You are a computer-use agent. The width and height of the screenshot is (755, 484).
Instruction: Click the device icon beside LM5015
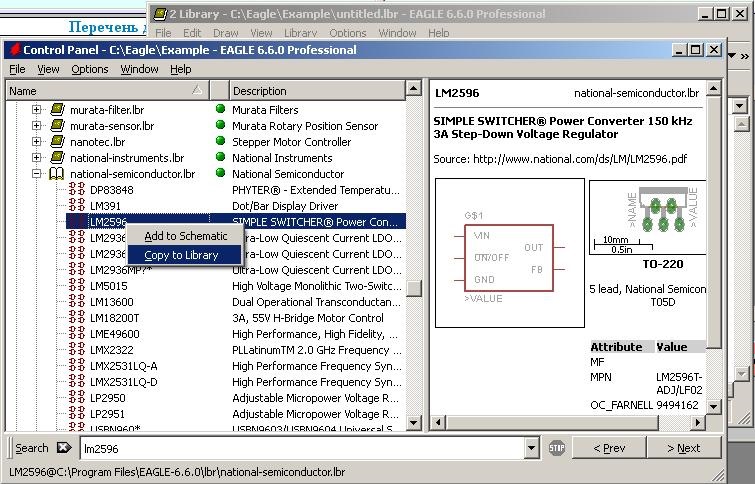coord(77,285)
